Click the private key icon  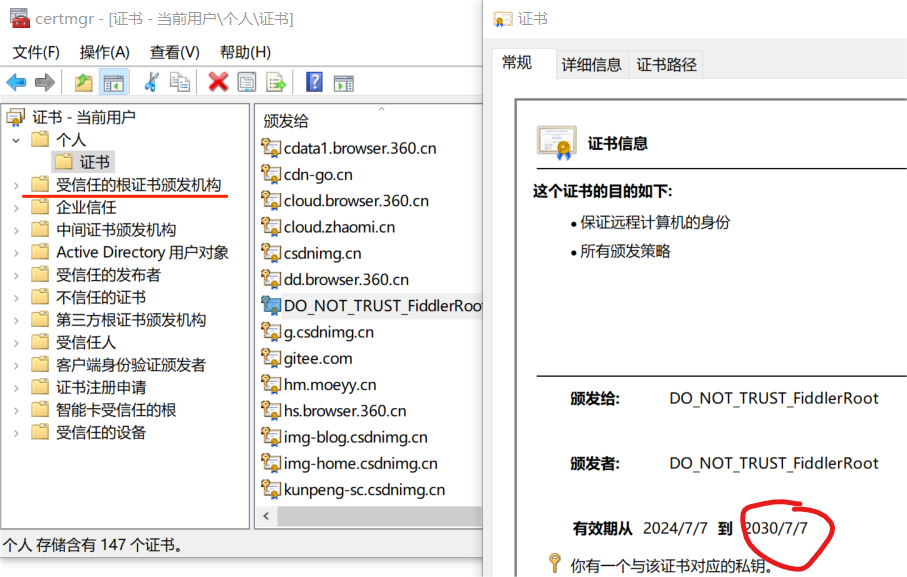click(554, 563)
